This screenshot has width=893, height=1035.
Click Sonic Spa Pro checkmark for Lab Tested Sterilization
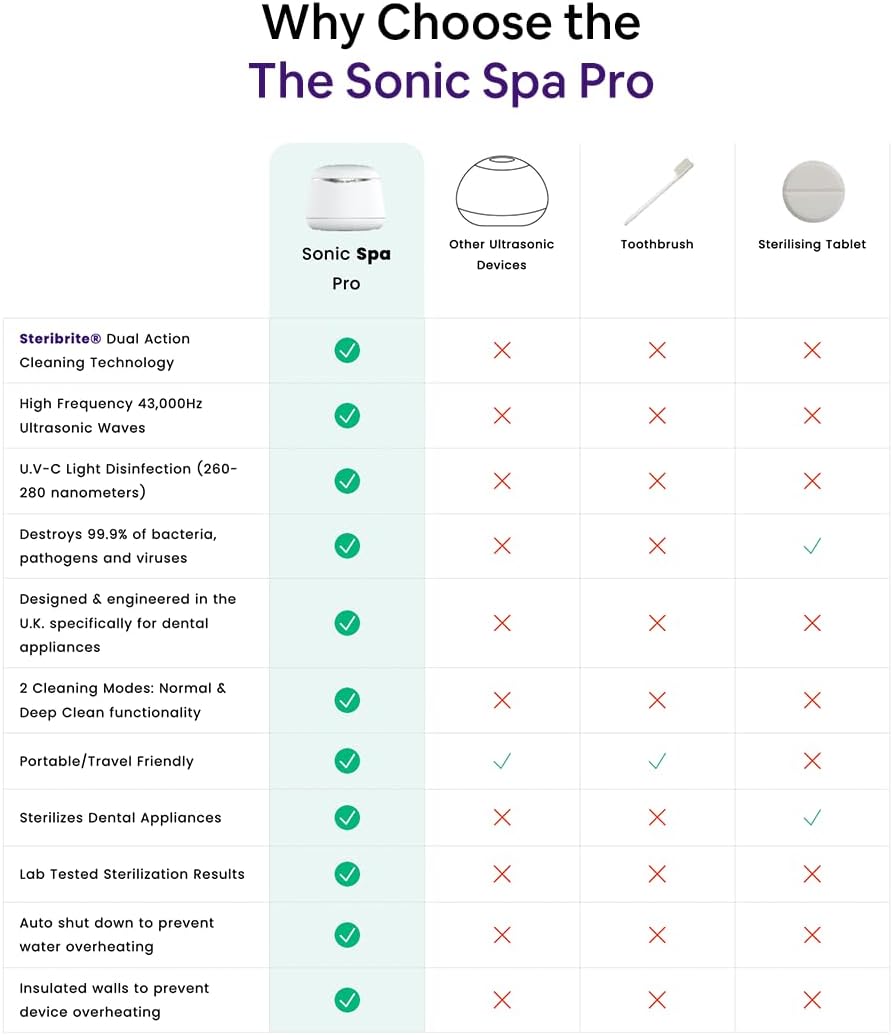(347, 874)
